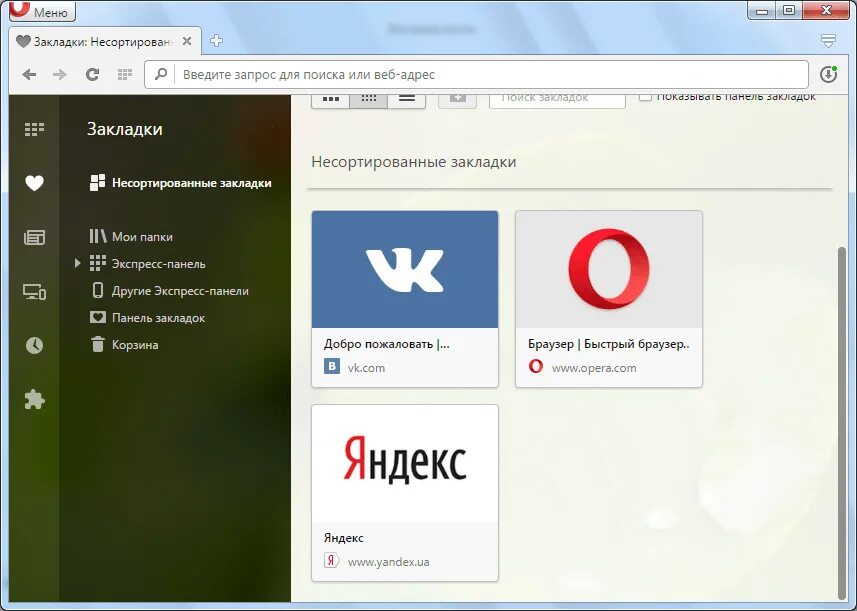Switch to large thumbnails view

point(331,99)
